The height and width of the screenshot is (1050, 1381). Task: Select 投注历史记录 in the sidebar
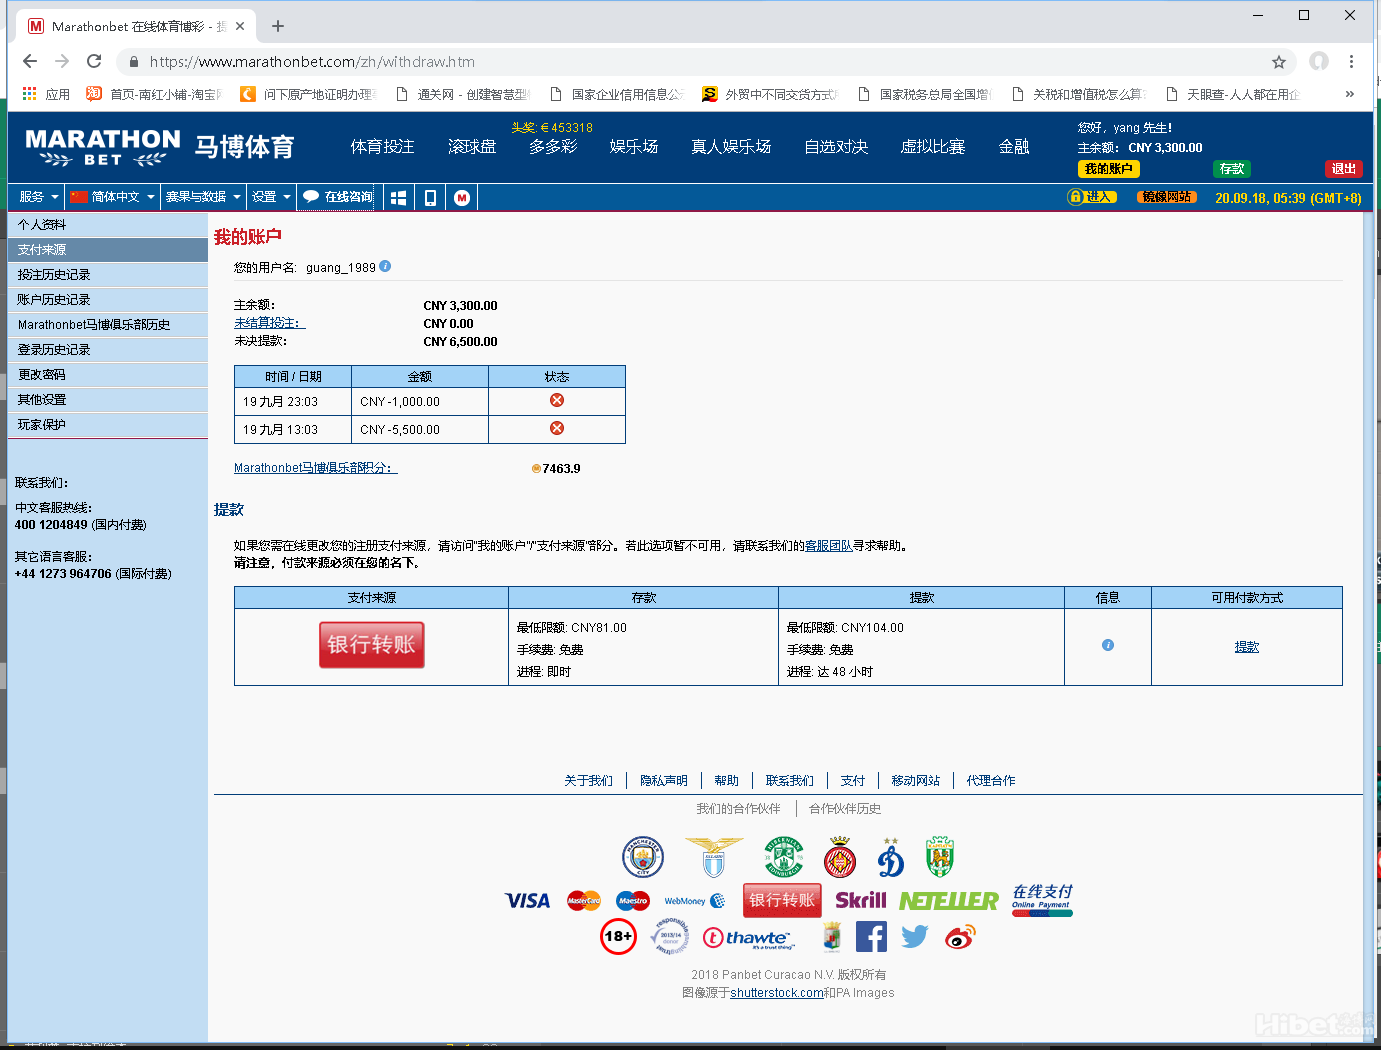[54, 275]
